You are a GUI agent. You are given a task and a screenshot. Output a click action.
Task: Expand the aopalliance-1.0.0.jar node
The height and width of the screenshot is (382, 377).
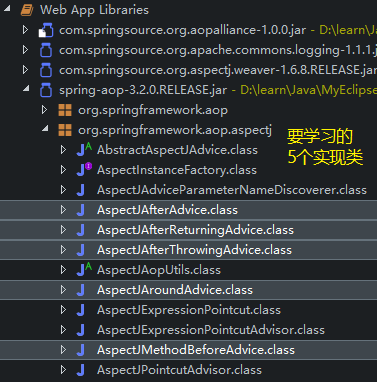25,30
